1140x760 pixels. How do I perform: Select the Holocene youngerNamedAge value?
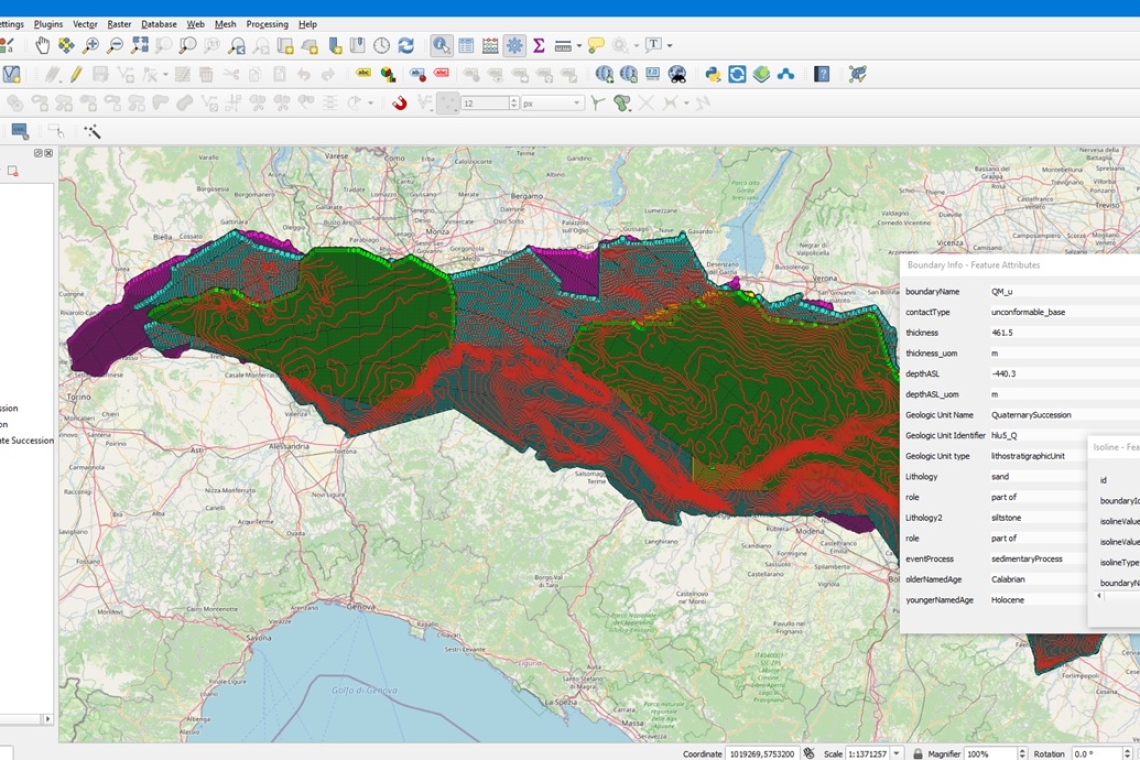pos(1007,600)
